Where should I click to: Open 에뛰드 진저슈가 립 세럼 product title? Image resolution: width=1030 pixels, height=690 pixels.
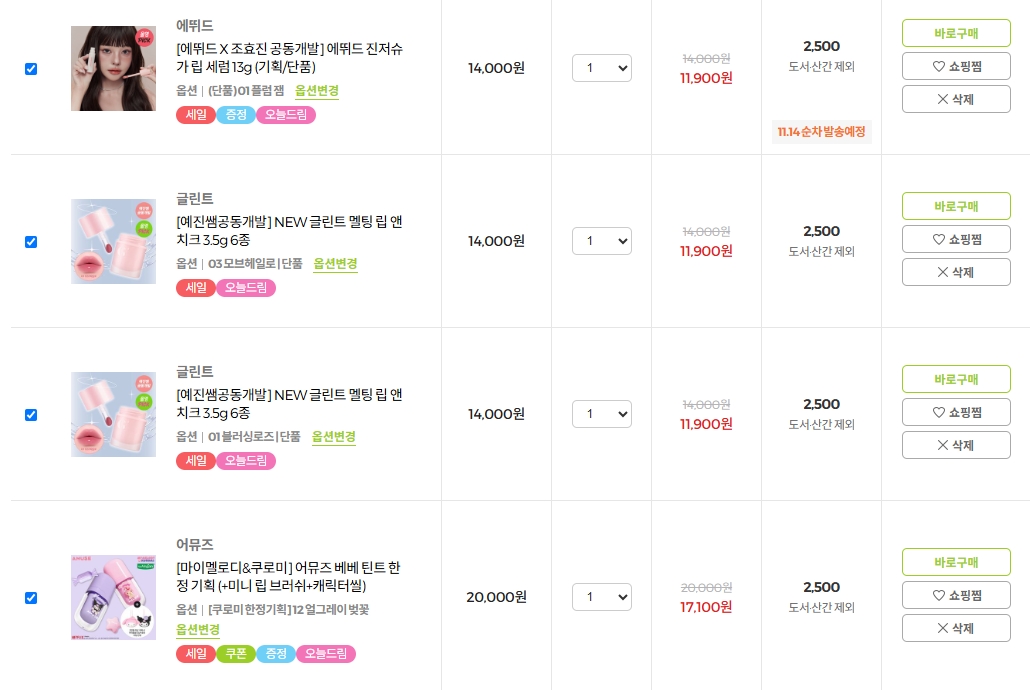coord(289,58)
